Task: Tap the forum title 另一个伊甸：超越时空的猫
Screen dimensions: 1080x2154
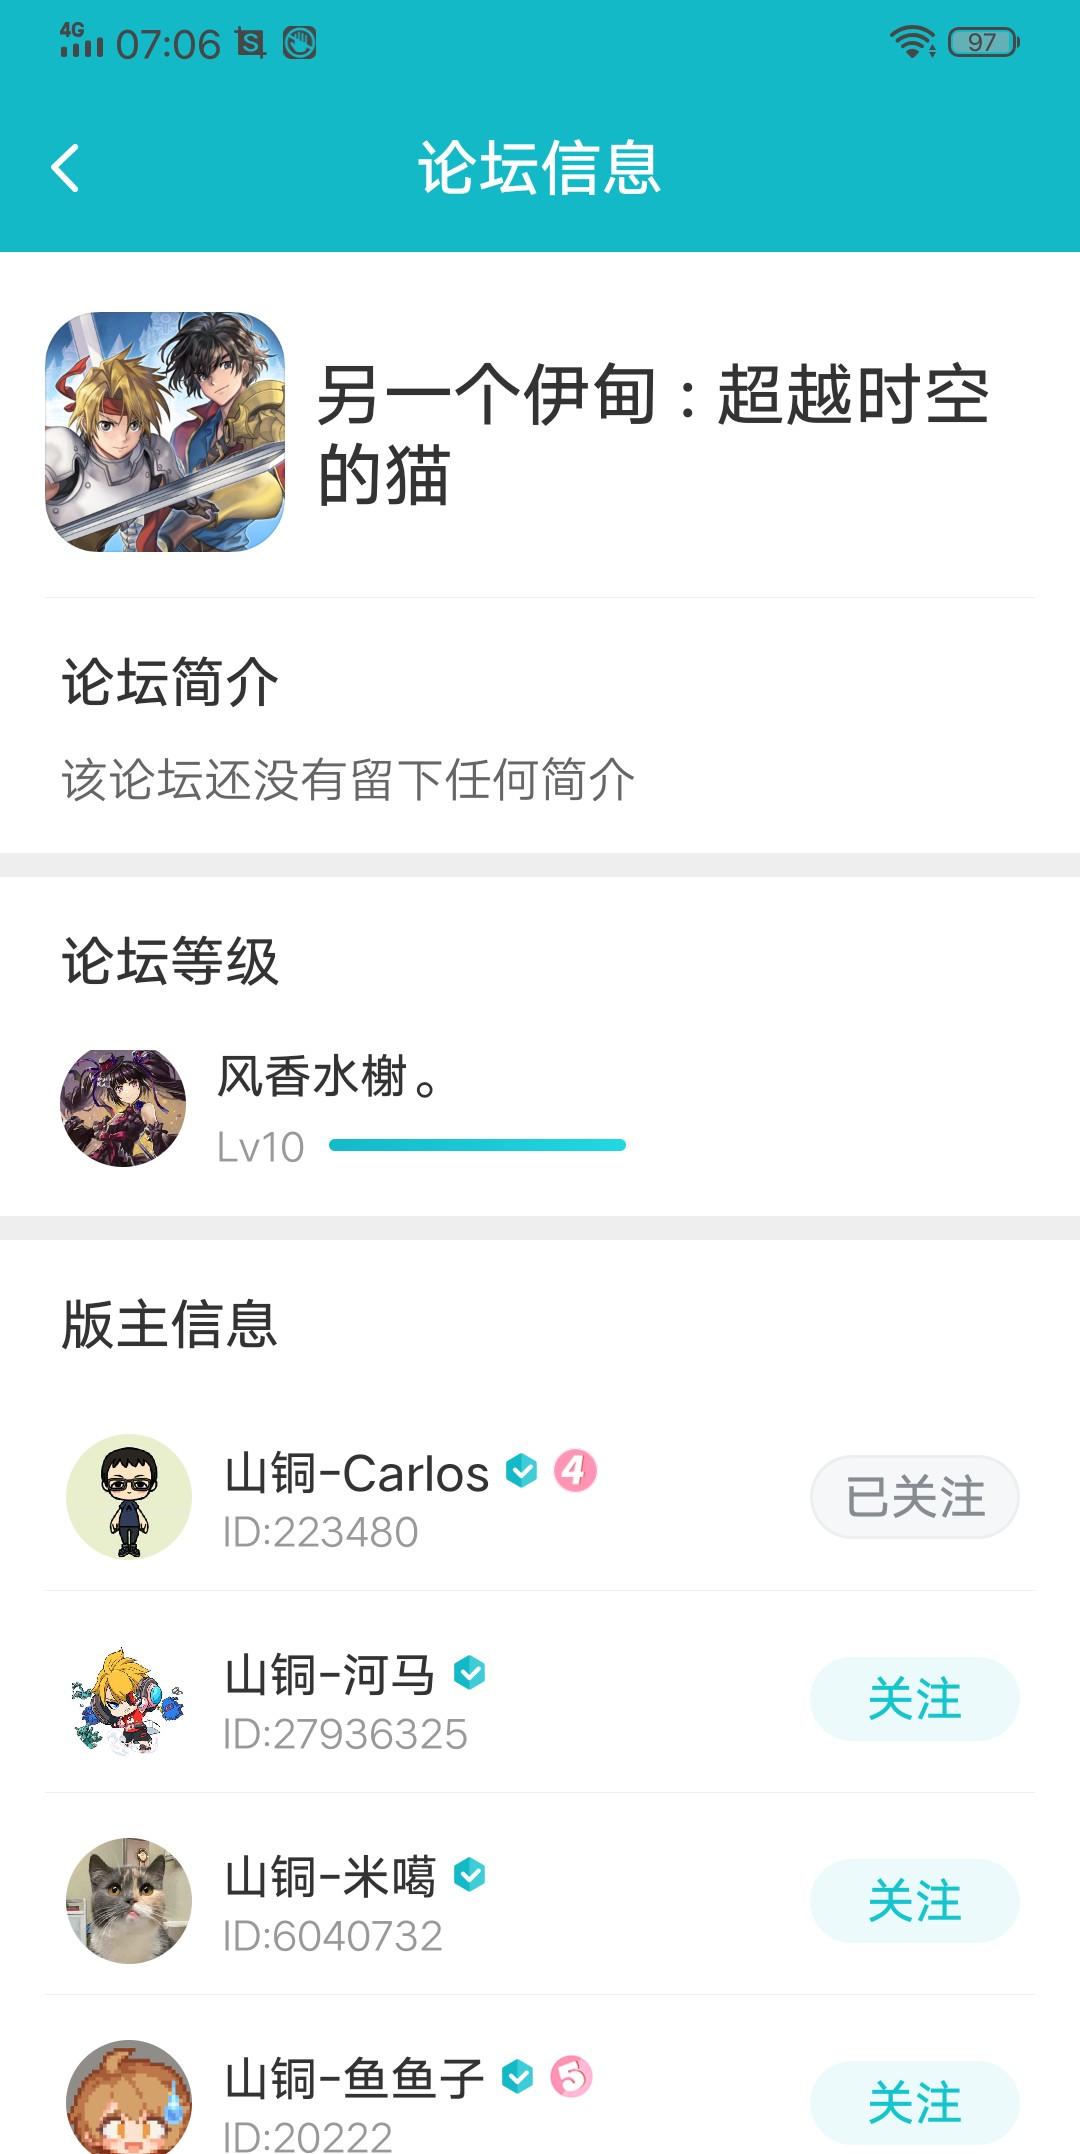Action: pyautogui.click(x=652, y=434)
